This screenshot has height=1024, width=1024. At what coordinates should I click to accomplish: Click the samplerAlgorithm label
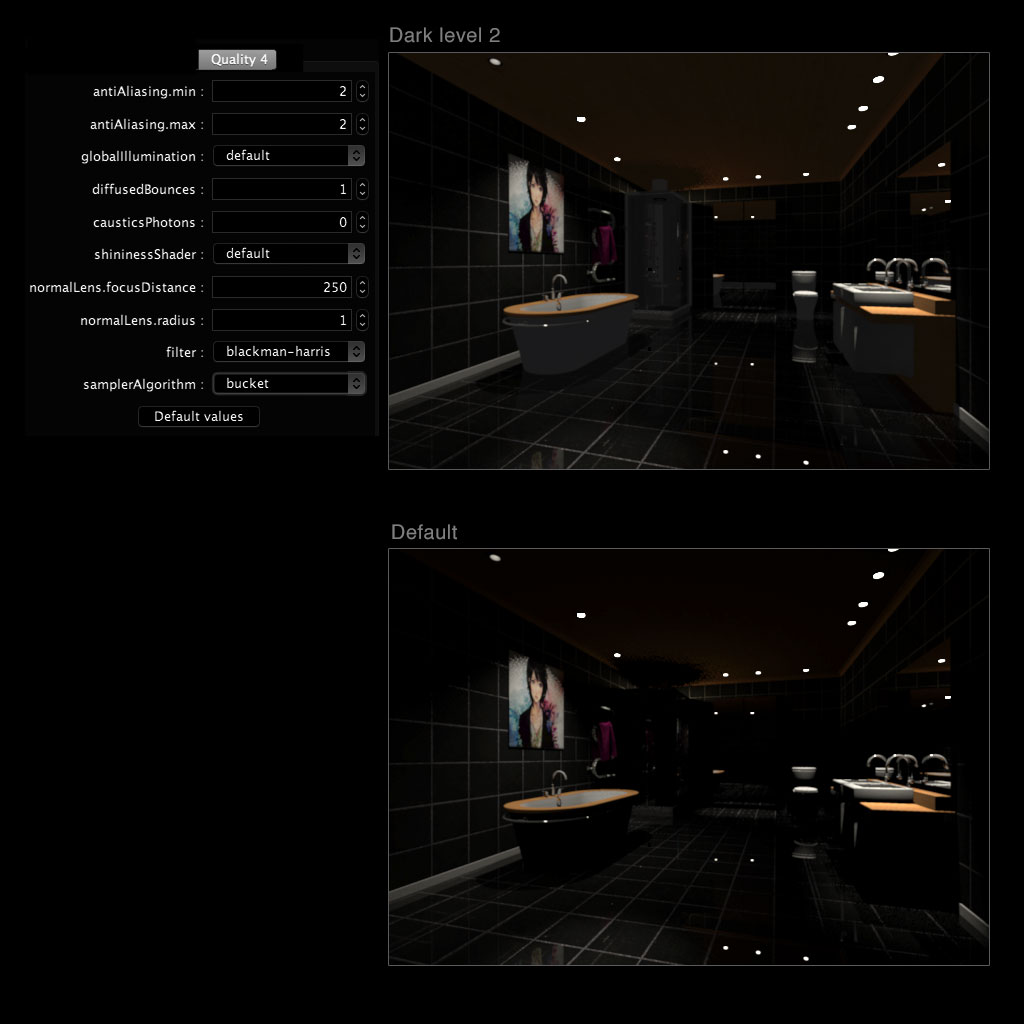coord(144,385)
